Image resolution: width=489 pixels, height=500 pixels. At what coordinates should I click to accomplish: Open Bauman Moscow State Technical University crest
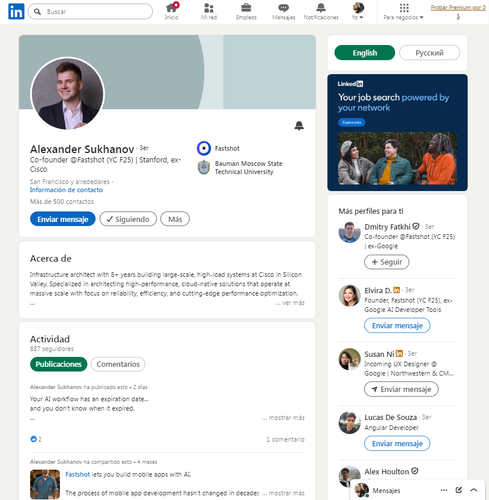[204, 167]
